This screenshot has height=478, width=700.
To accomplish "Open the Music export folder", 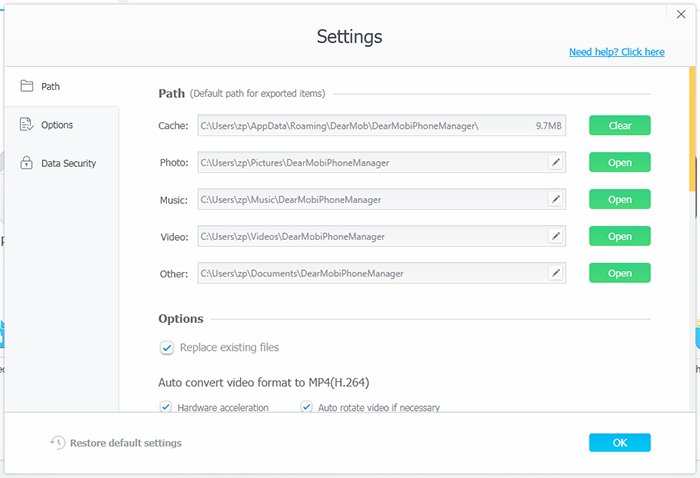I will tap(620, 200).
